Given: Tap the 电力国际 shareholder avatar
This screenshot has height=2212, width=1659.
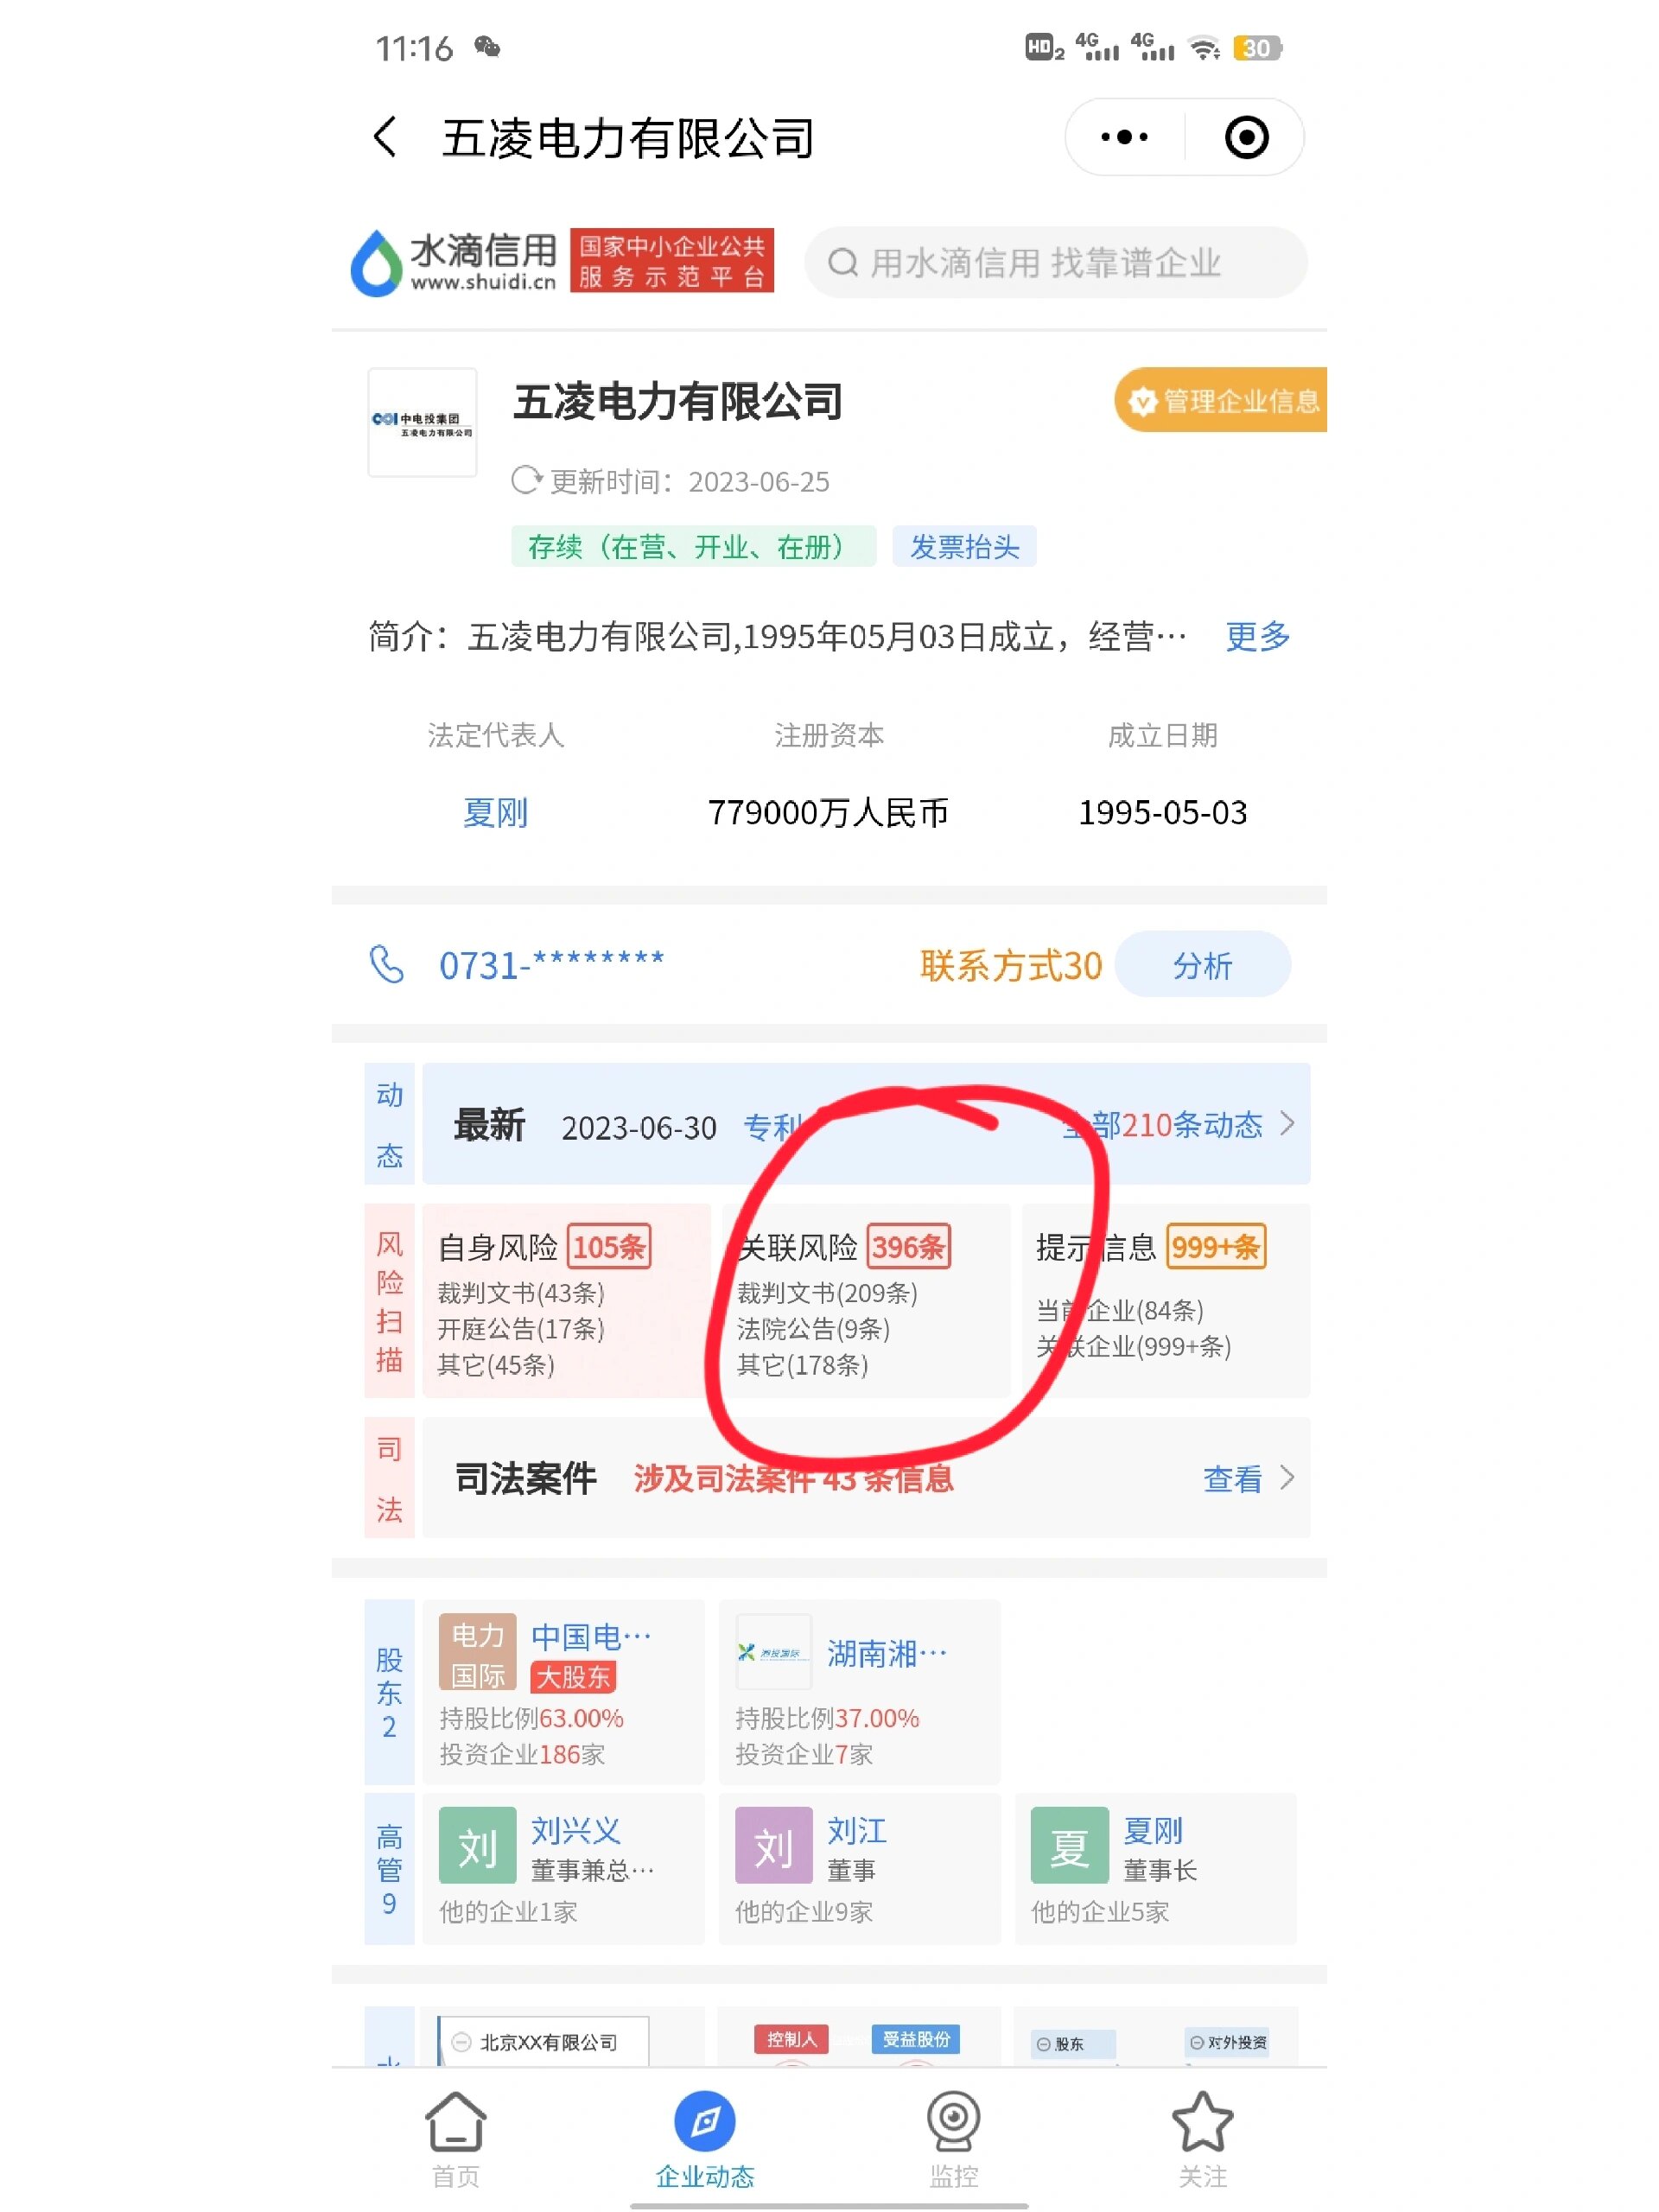Looking at the screenshot, I should pyautogui.click(x=477, y=1653).
